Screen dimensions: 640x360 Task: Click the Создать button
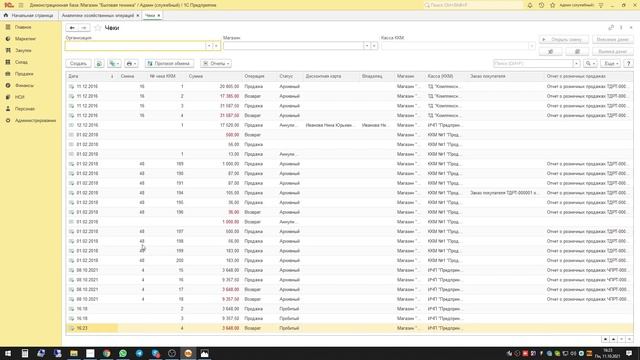78,64
